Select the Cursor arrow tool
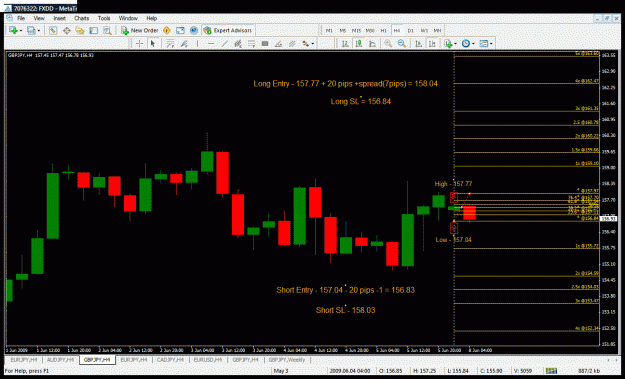 click(x=153, y=43)
